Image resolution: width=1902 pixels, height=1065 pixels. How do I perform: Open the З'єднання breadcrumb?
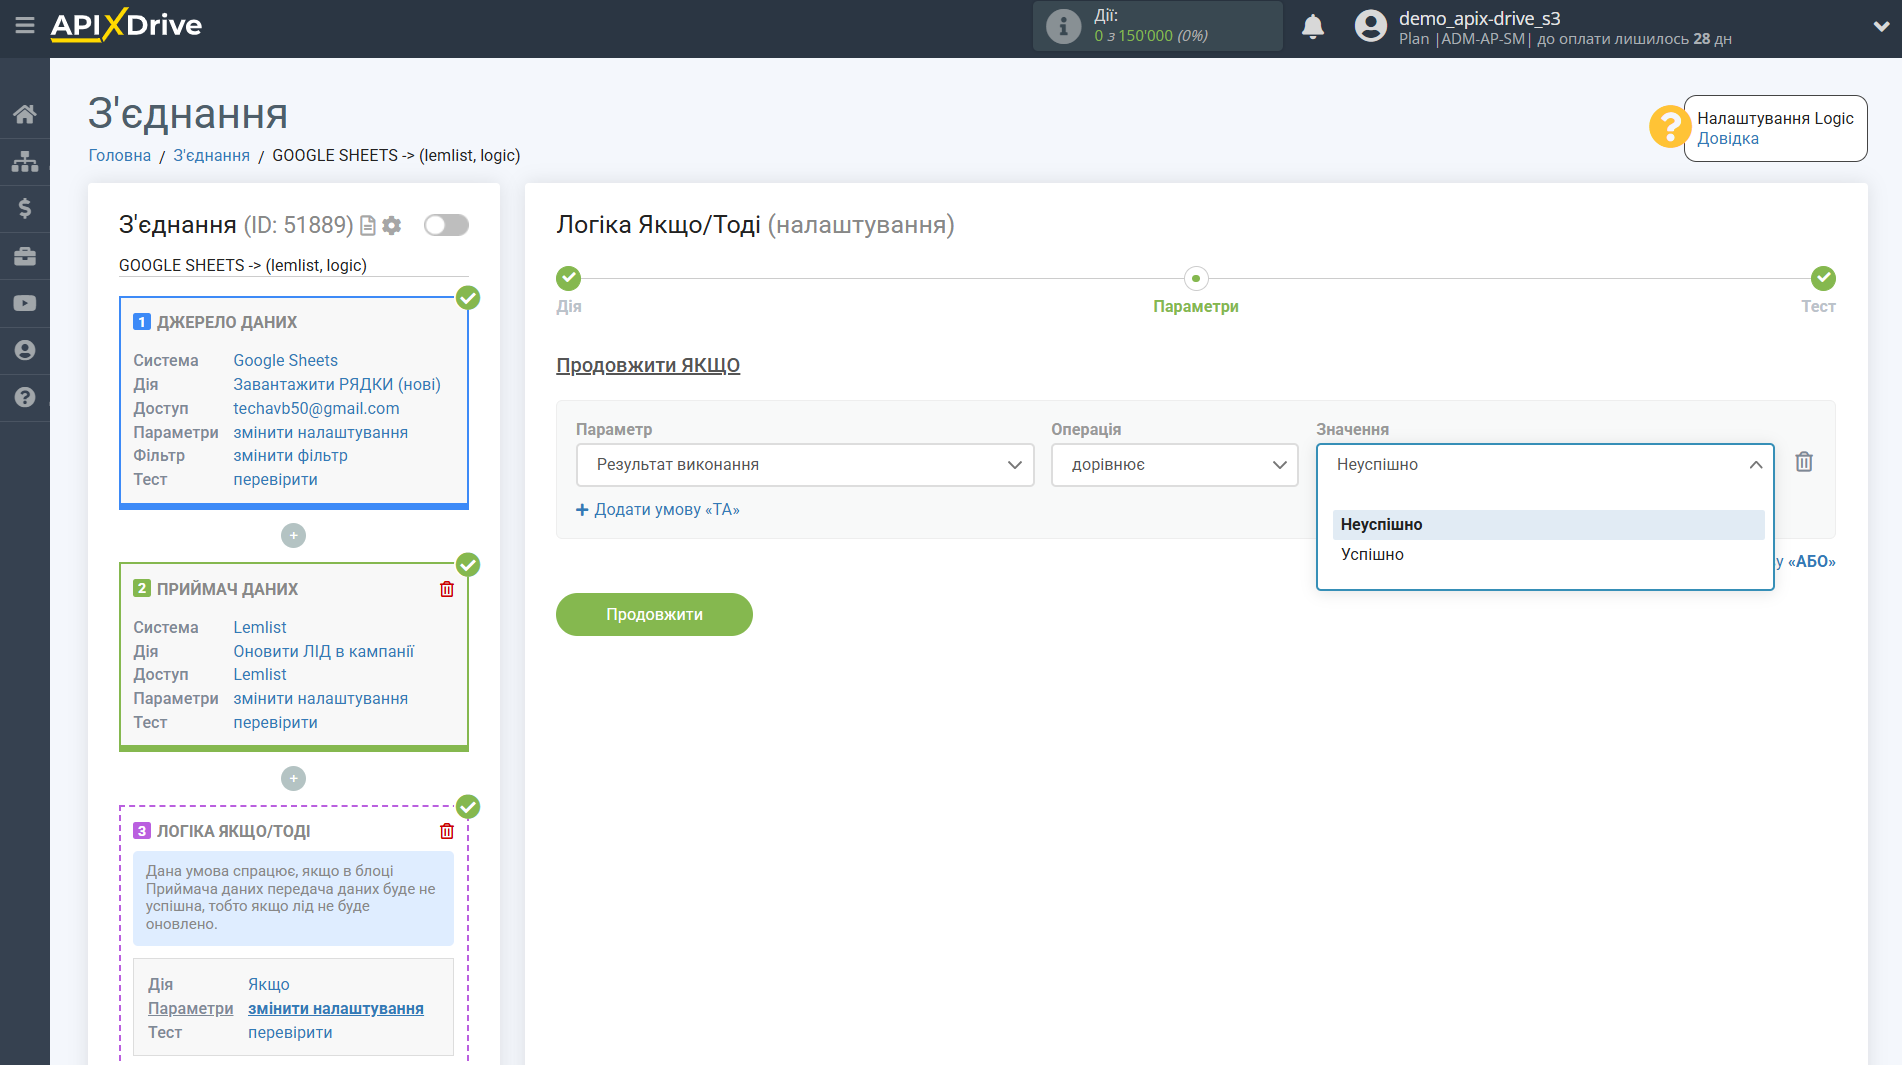tap(212, 155)
